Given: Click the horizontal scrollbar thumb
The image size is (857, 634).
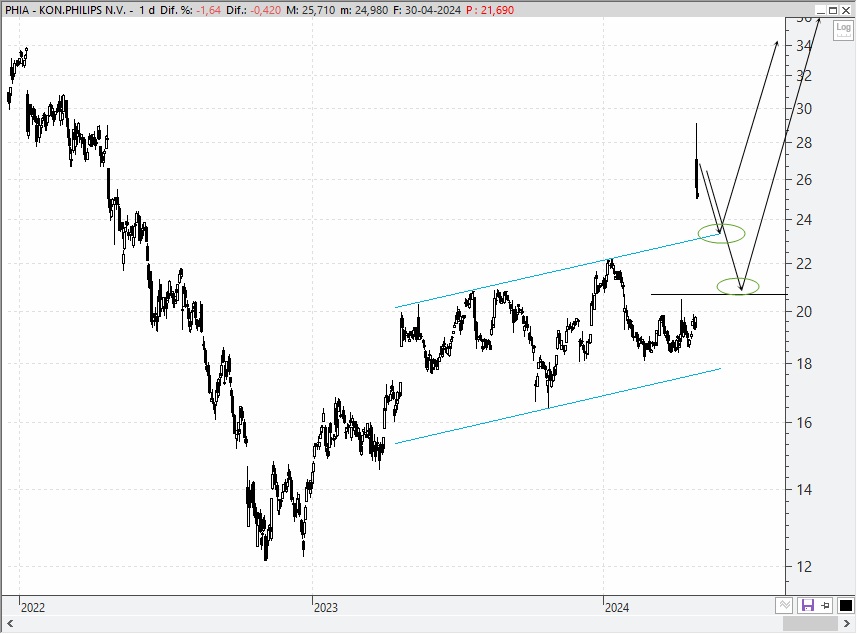Looking at the screenshot, I should point(811,624).
